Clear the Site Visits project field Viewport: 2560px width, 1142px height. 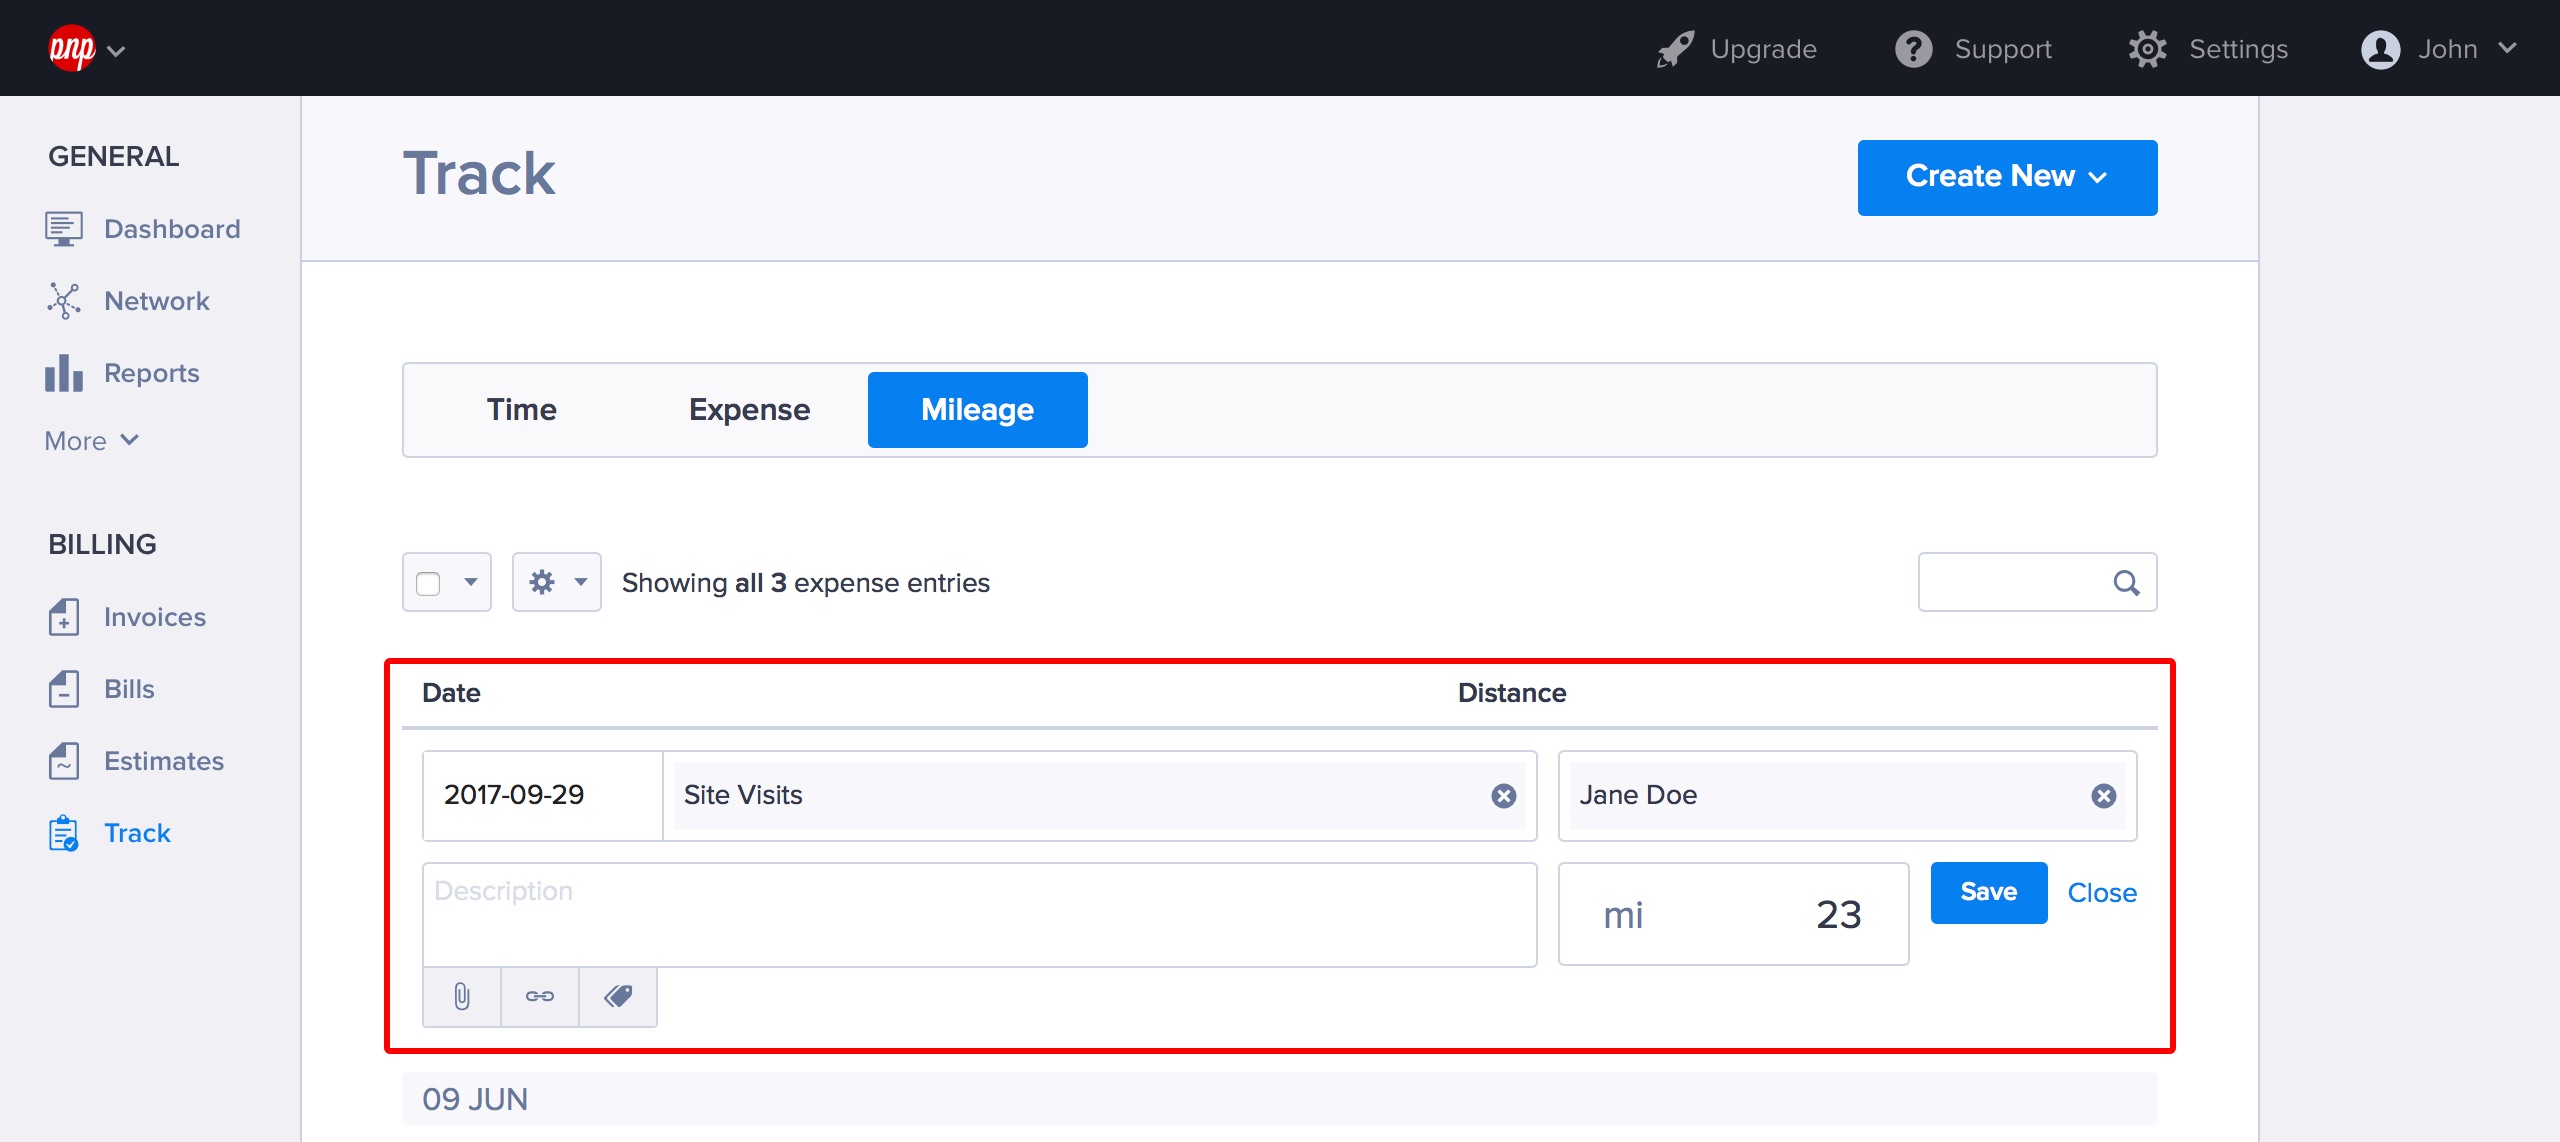click(1503, 796)
